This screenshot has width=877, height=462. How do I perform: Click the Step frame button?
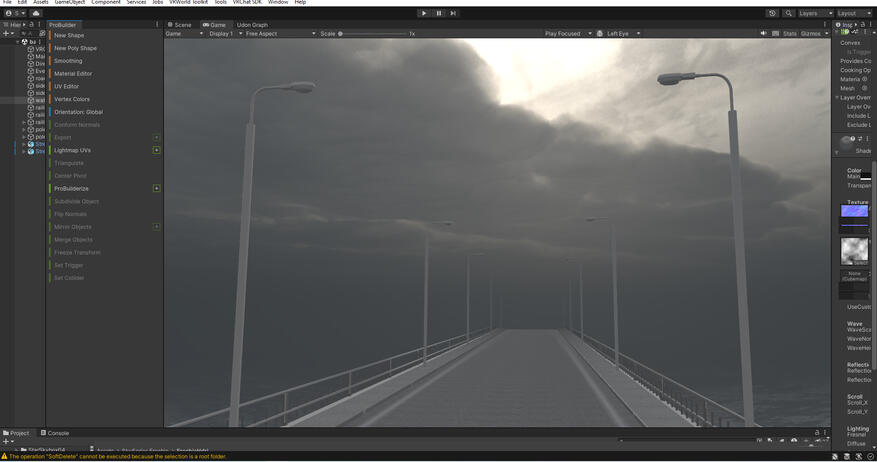[453, 13]
